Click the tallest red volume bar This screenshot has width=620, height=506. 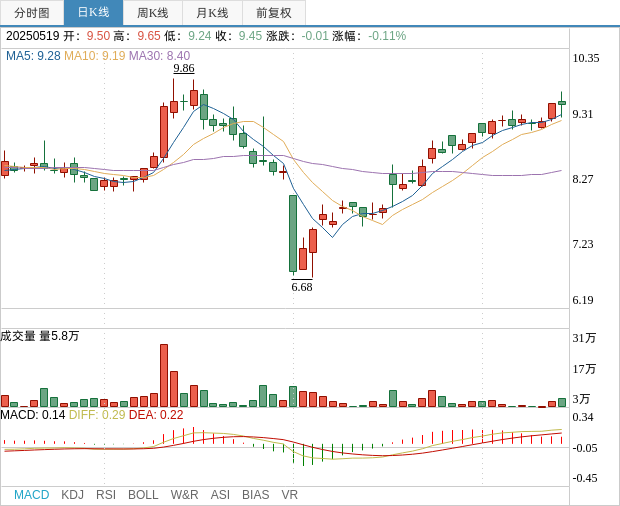[164, 375]
